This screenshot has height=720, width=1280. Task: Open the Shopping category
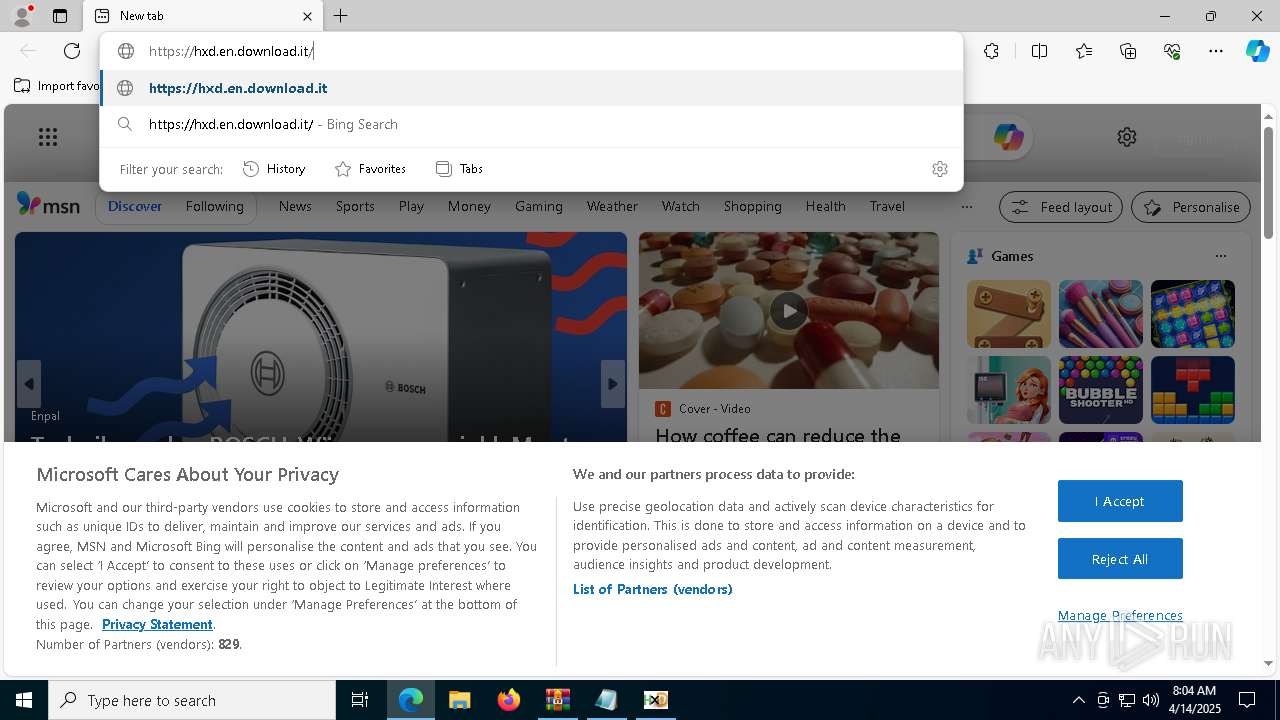[753, 206]
